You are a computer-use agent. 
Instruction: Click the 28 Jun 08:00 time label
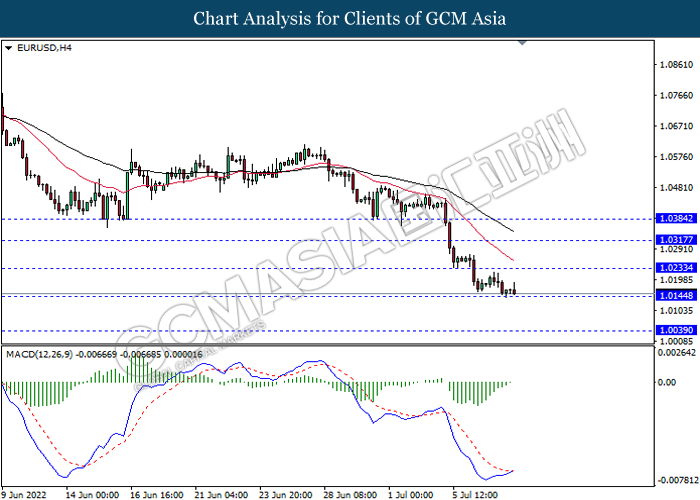[x=350, y=495]
